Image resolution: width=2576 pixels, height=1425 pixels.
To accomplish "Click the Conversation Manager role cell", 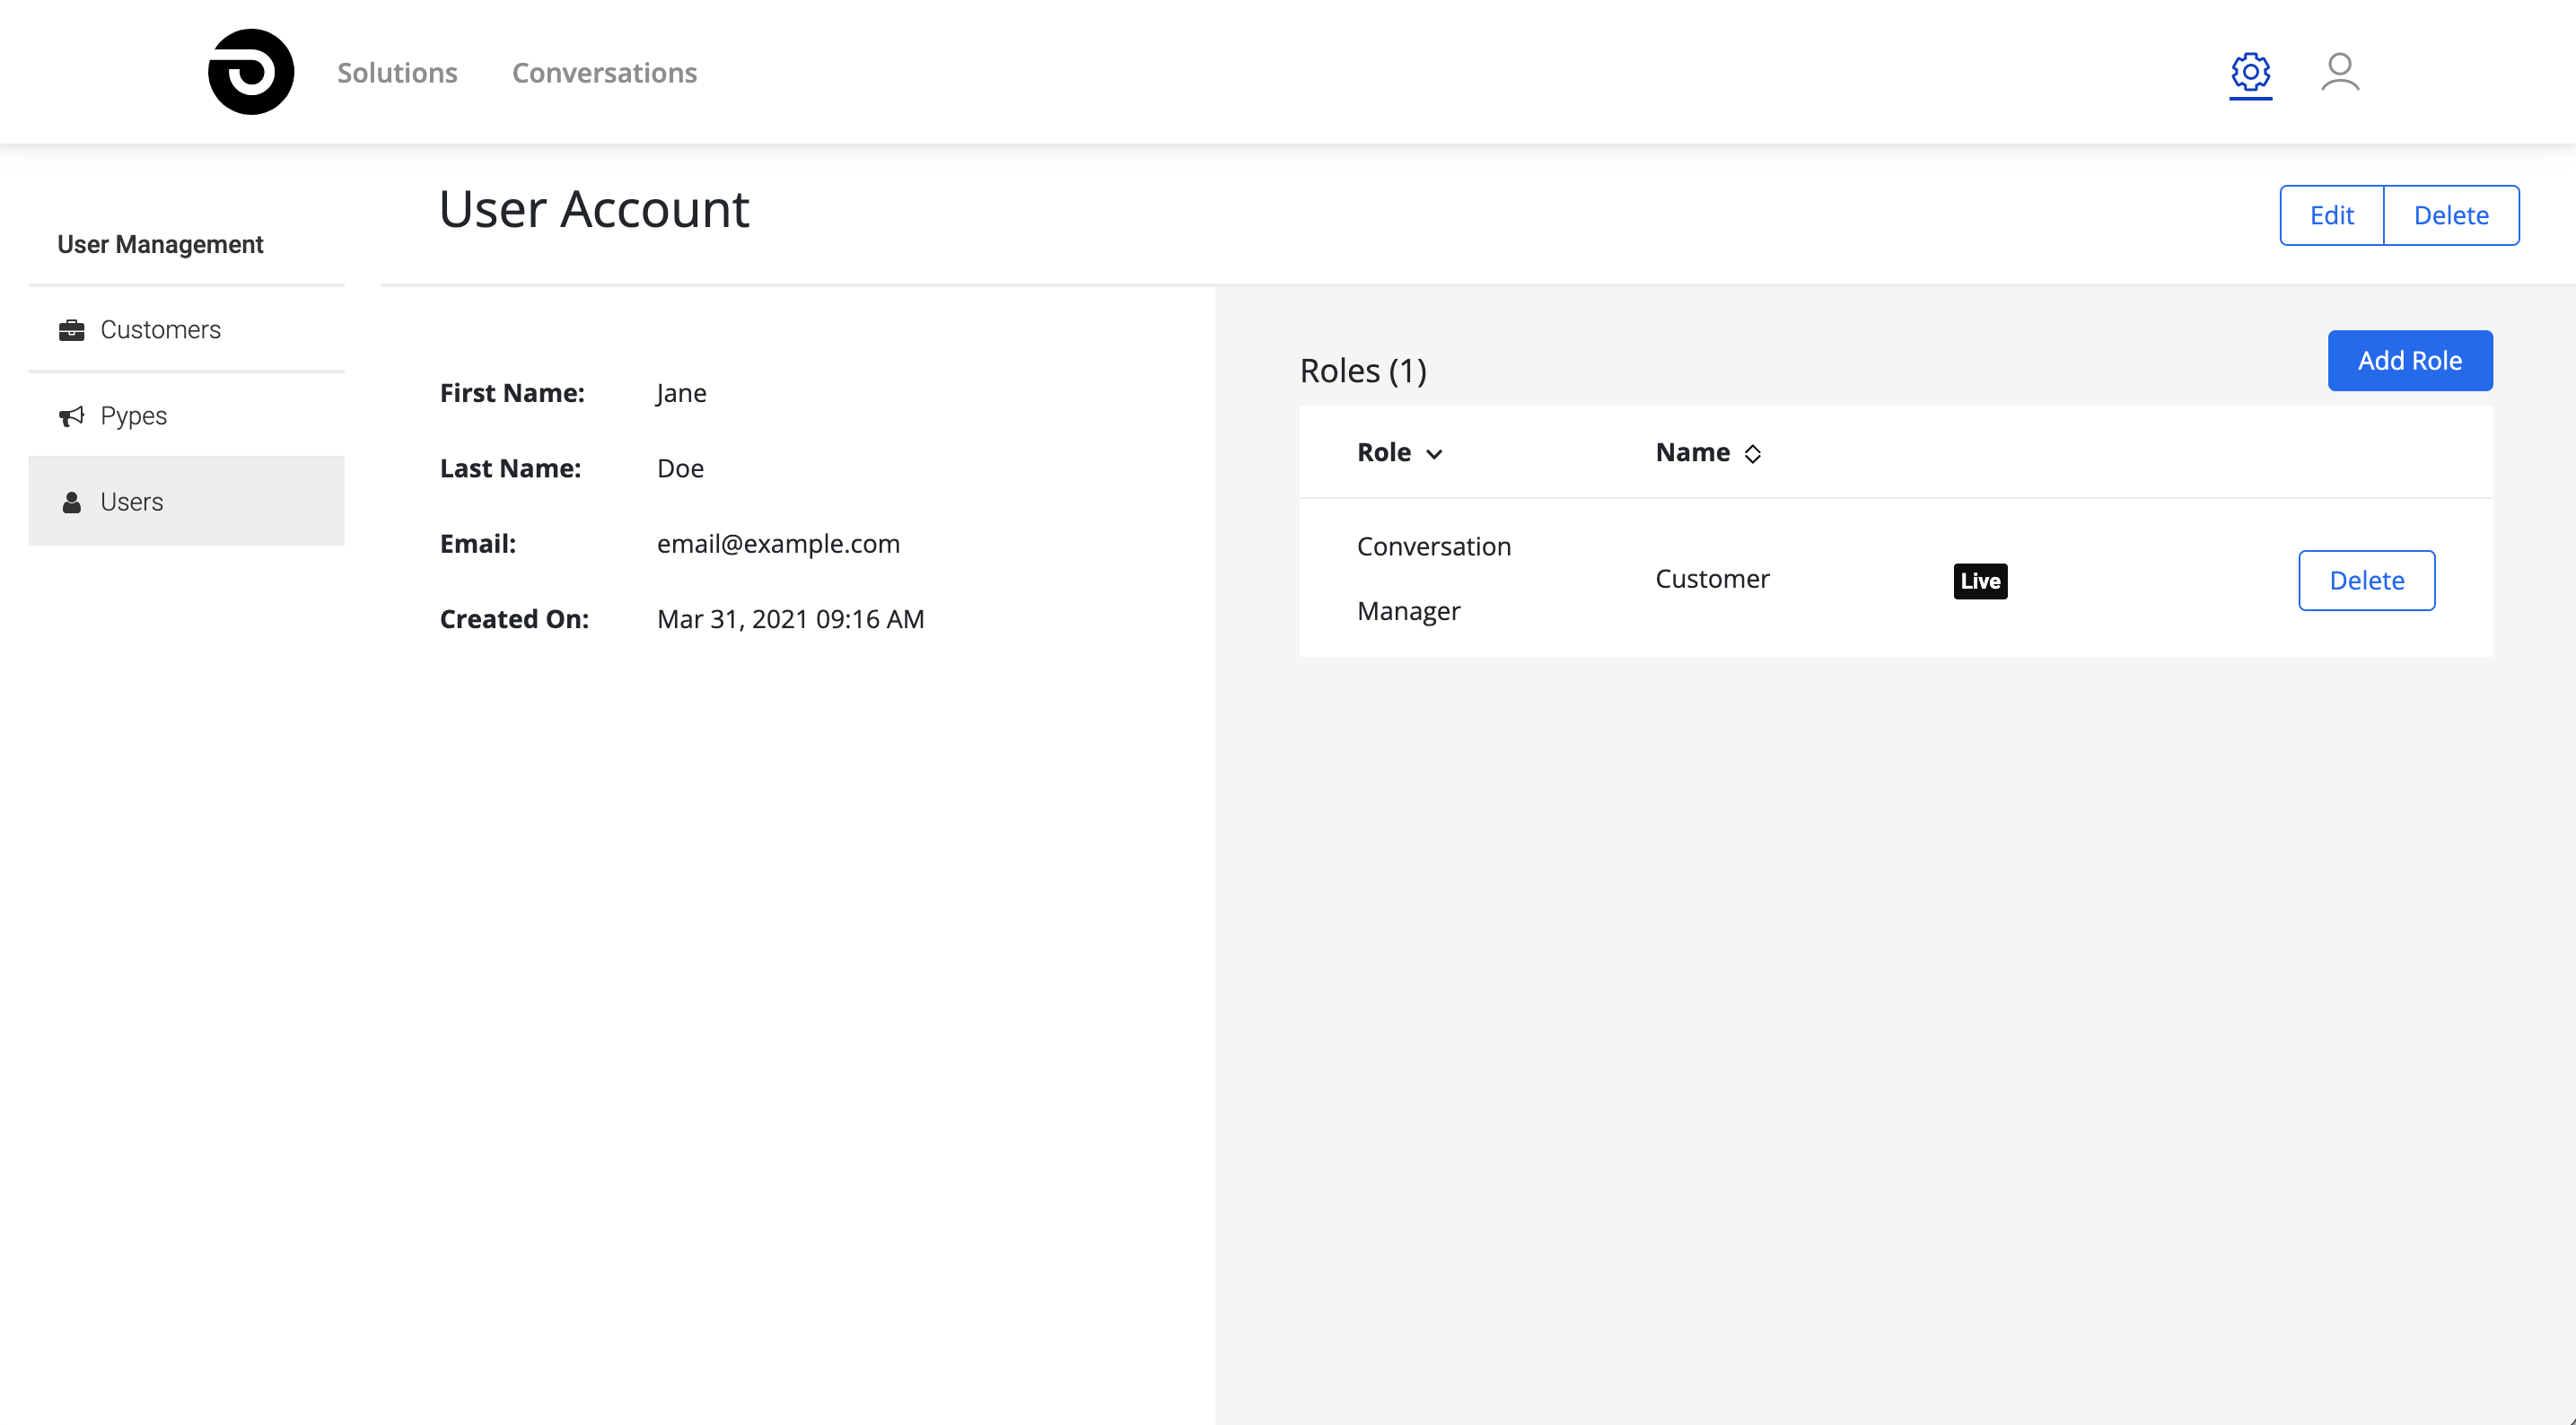I will click(1433, 579).
